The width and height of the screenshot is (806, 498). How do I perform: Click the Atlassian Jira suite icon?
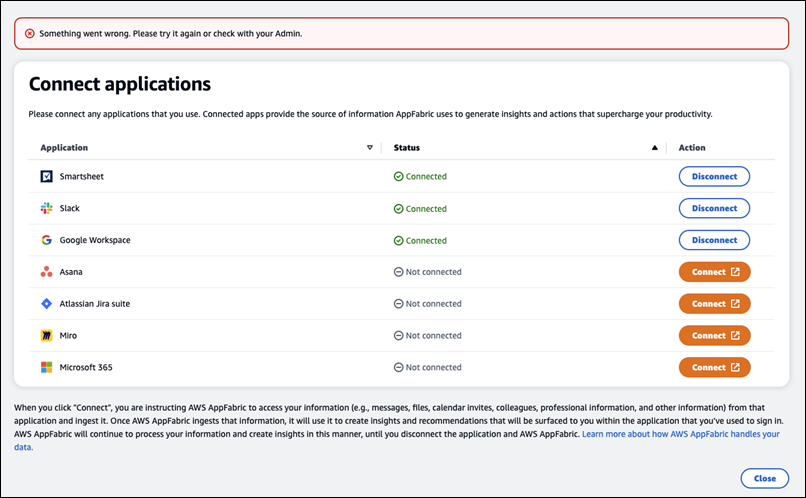(46, 304)
